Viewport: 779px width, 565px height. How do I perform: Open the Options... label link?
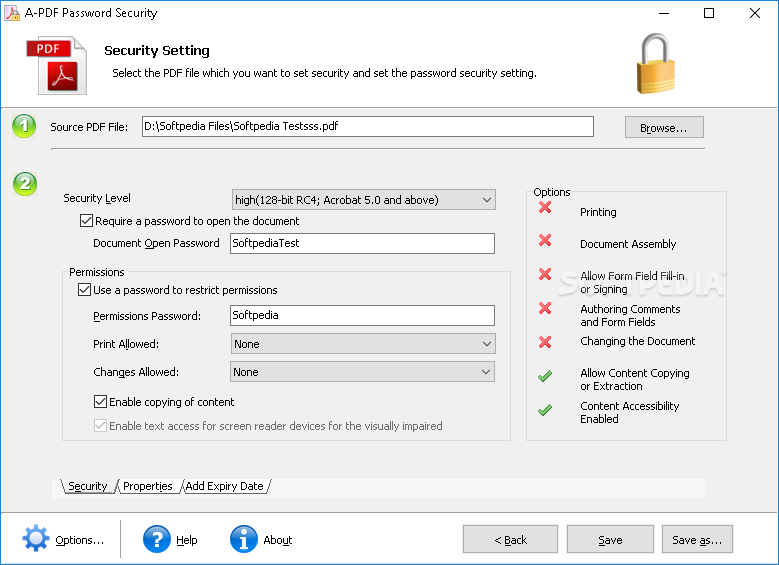(x=79, y=540)
